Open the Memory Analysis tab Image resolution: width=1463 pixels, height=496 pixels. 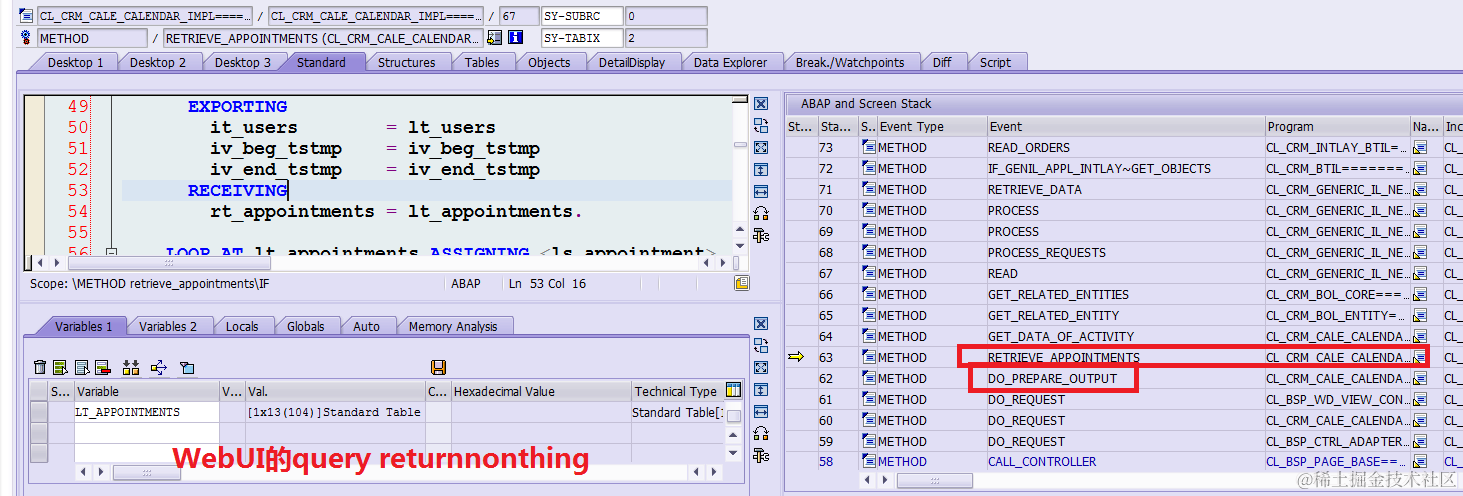(453, 326)
